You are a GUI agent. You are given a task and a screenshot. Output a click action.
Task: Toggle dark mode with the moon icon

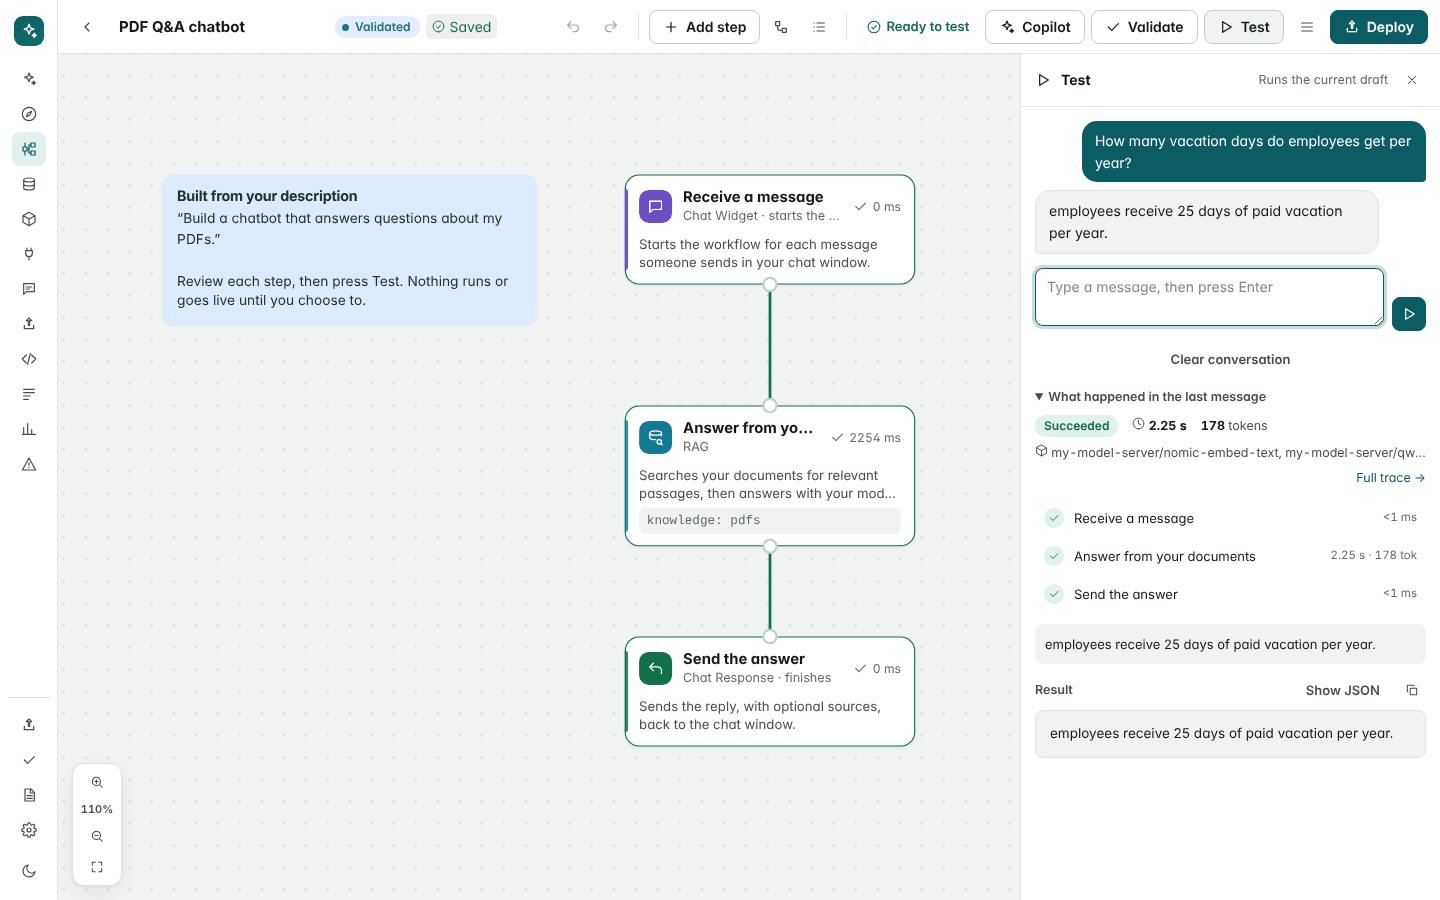coord(29,871)
